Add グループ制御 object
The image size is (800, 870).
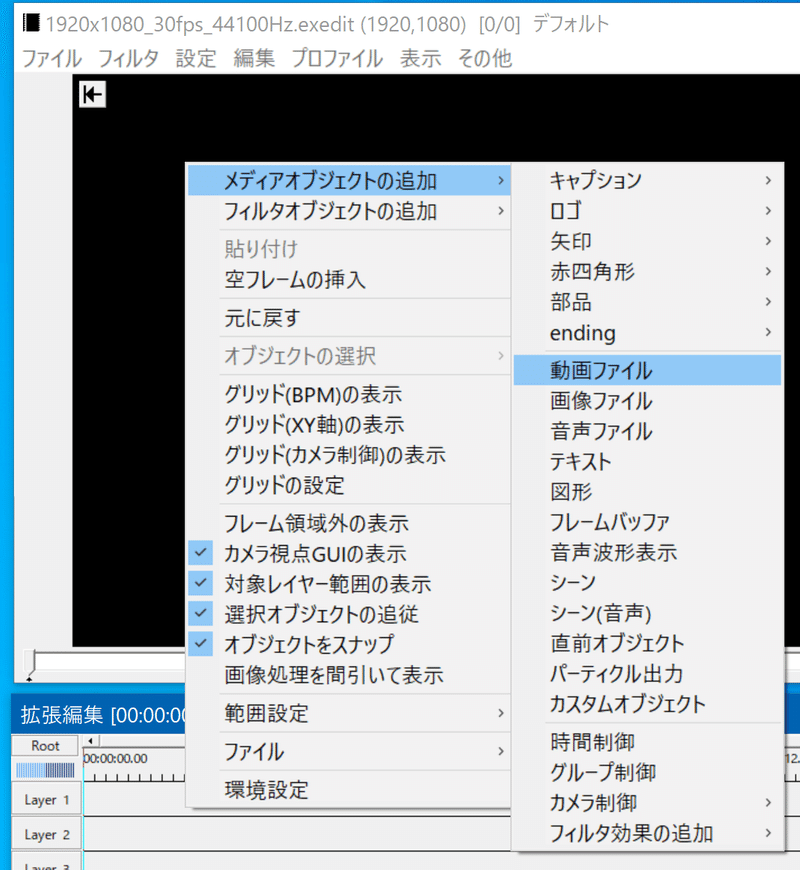click(x=647, y=772)
